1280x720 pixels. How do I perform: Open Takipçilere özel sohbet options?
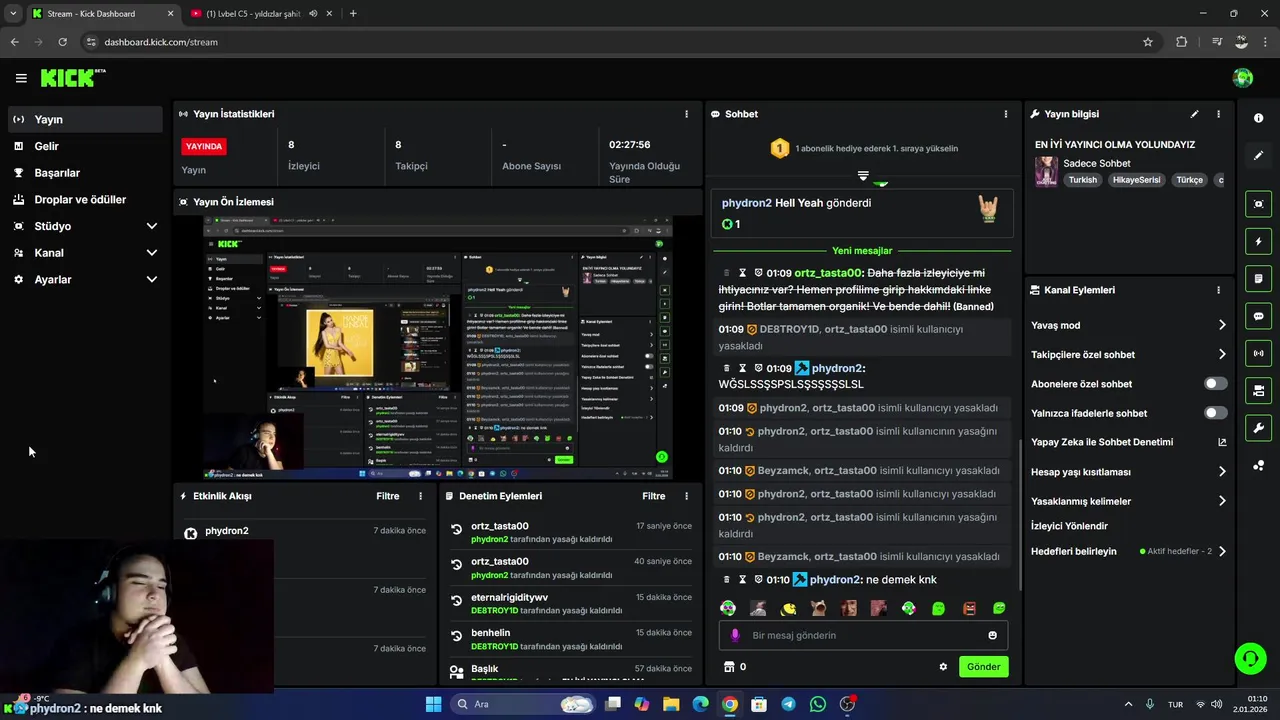pos(1129,354)
